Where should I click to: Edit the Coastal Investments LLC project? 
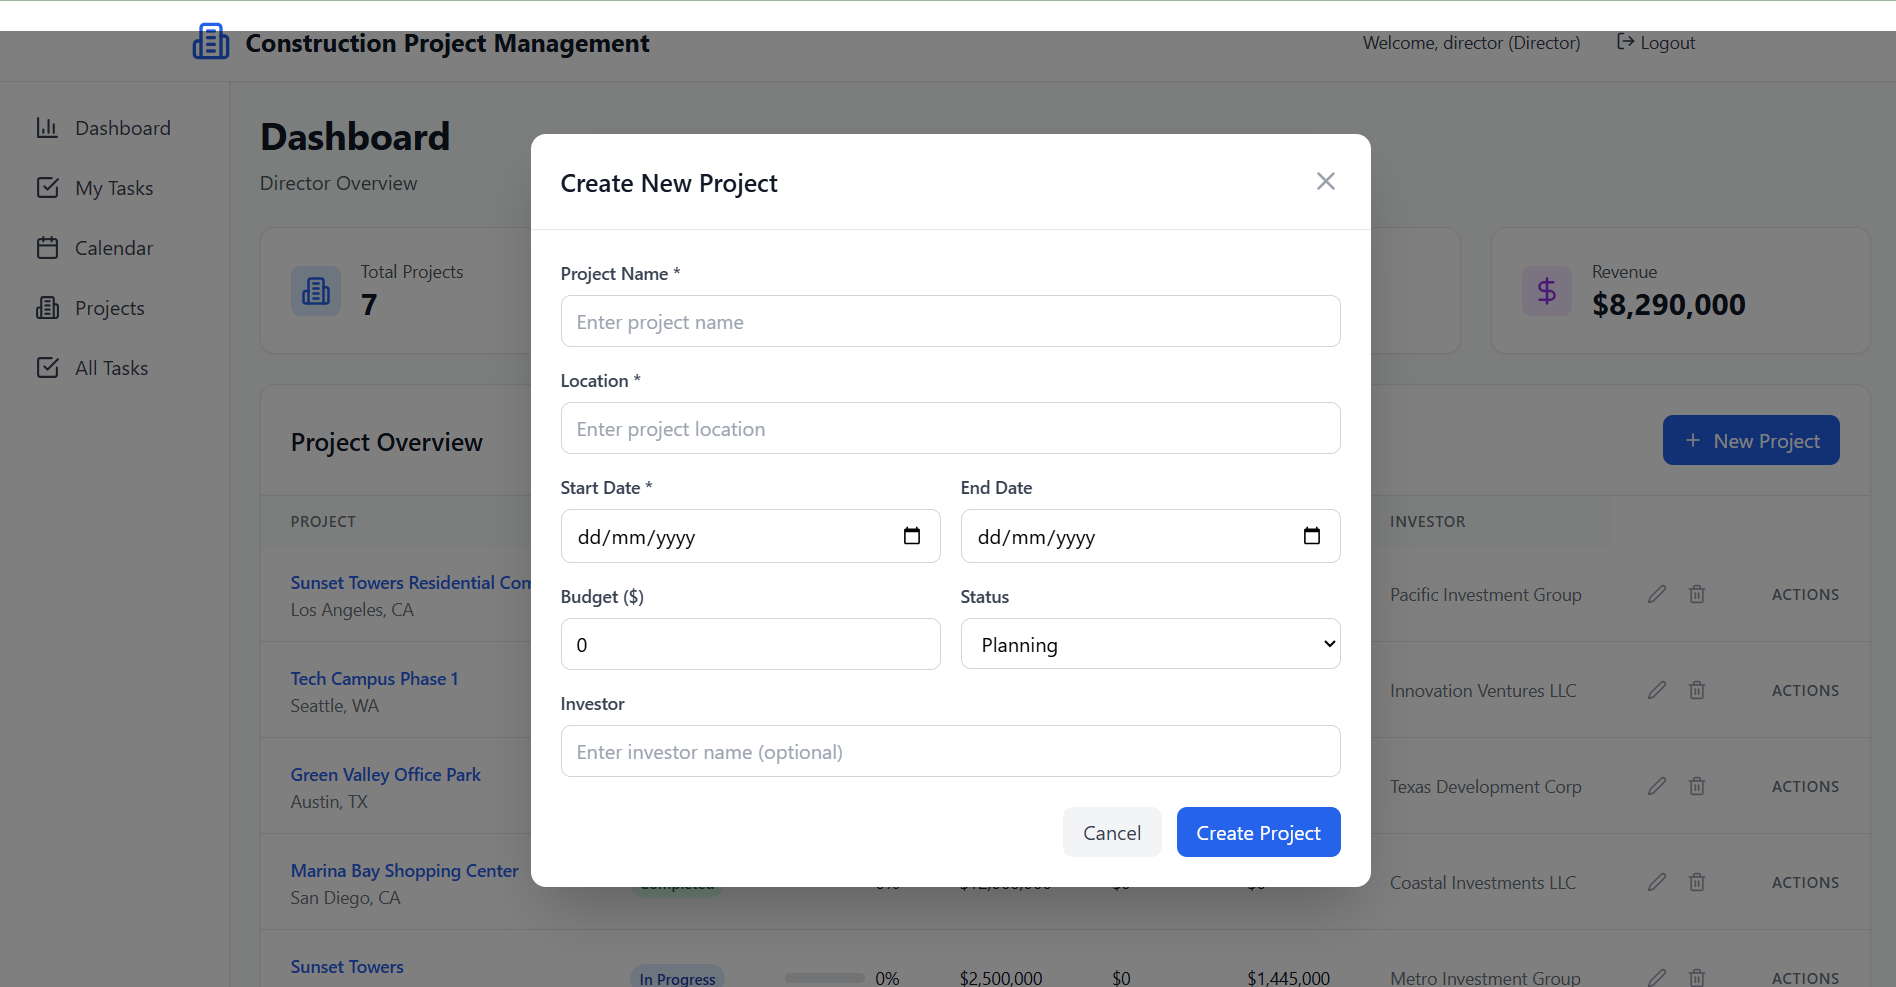1656,882
